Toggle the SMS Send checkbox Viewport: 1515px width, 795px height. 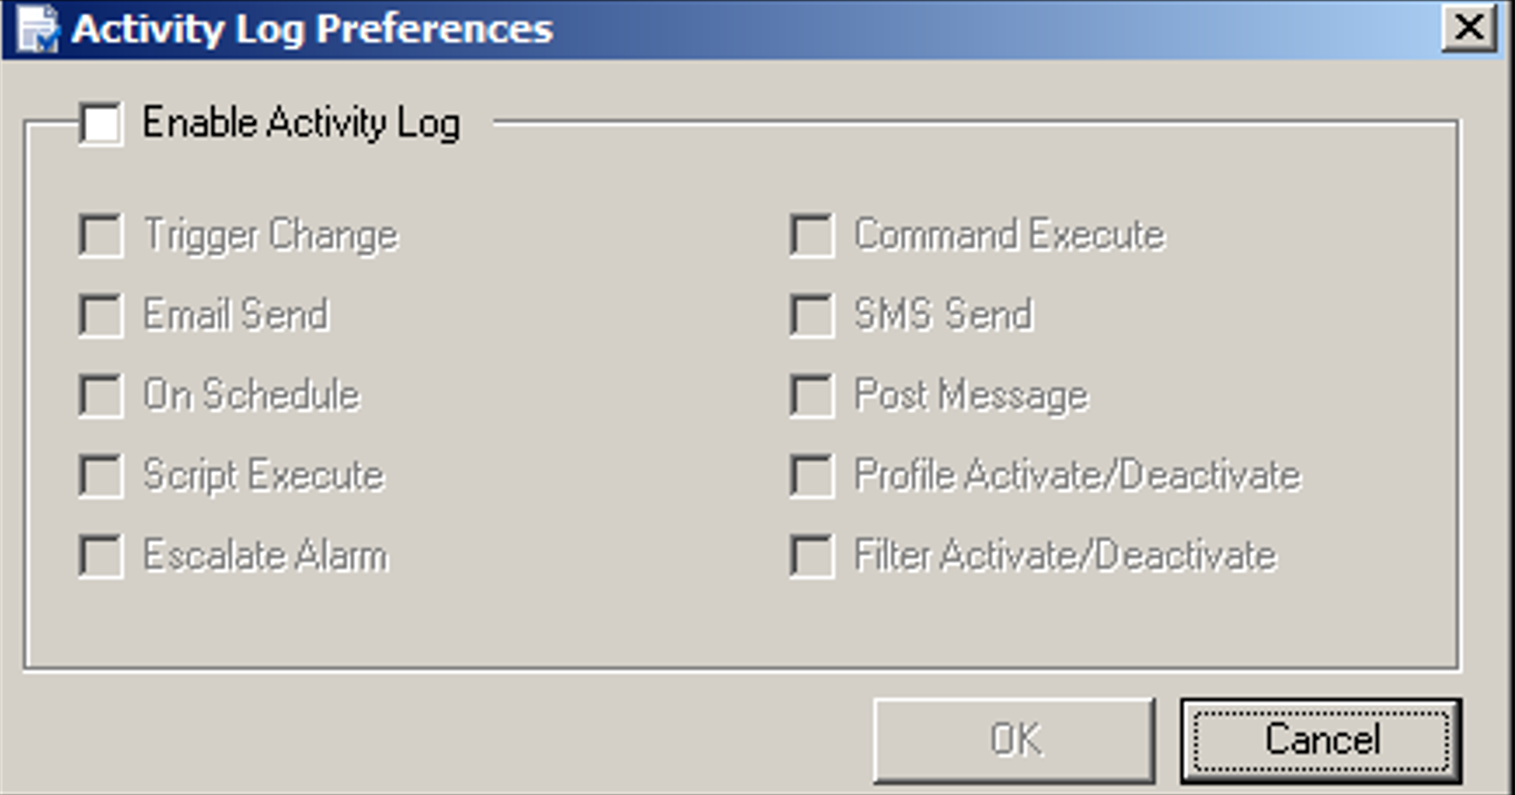(812, 316)
